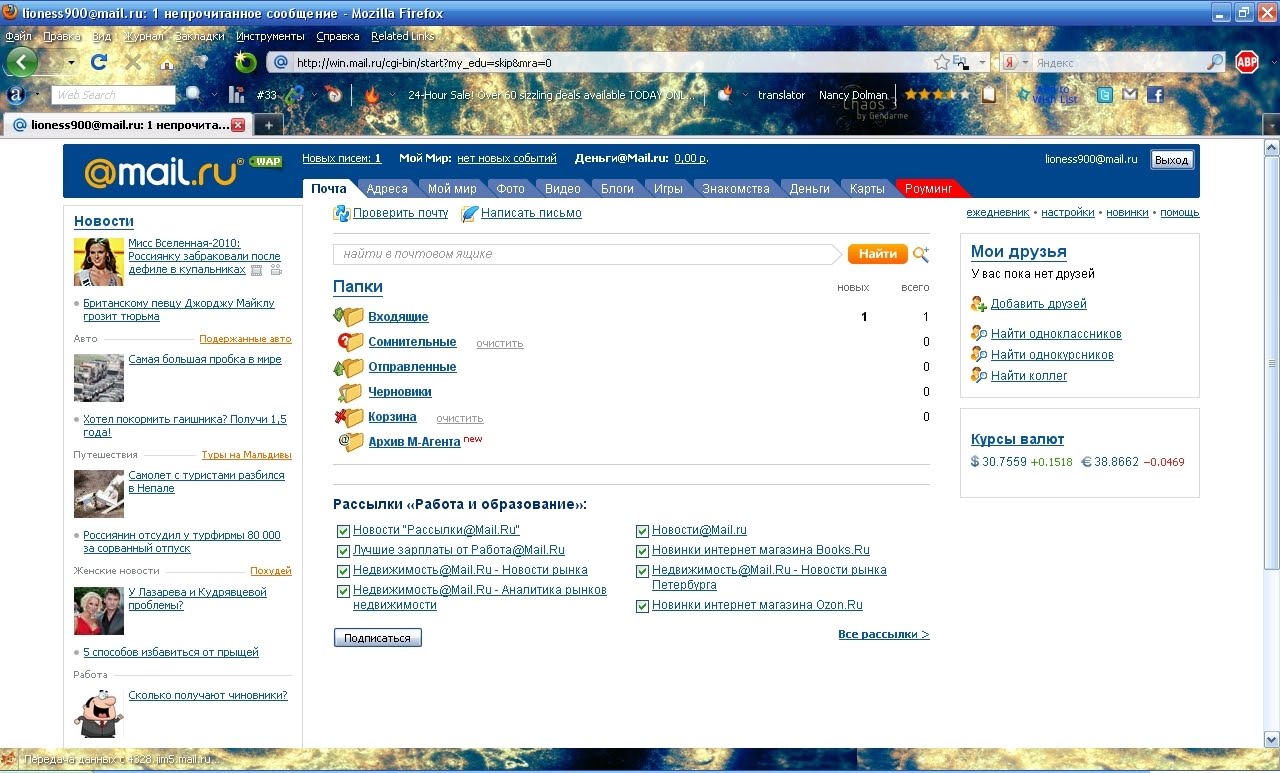The height and width of the screenshot is (773, 1280).
Task: Click the red clock icon in toolbar
Action: (x=333, y=95)
